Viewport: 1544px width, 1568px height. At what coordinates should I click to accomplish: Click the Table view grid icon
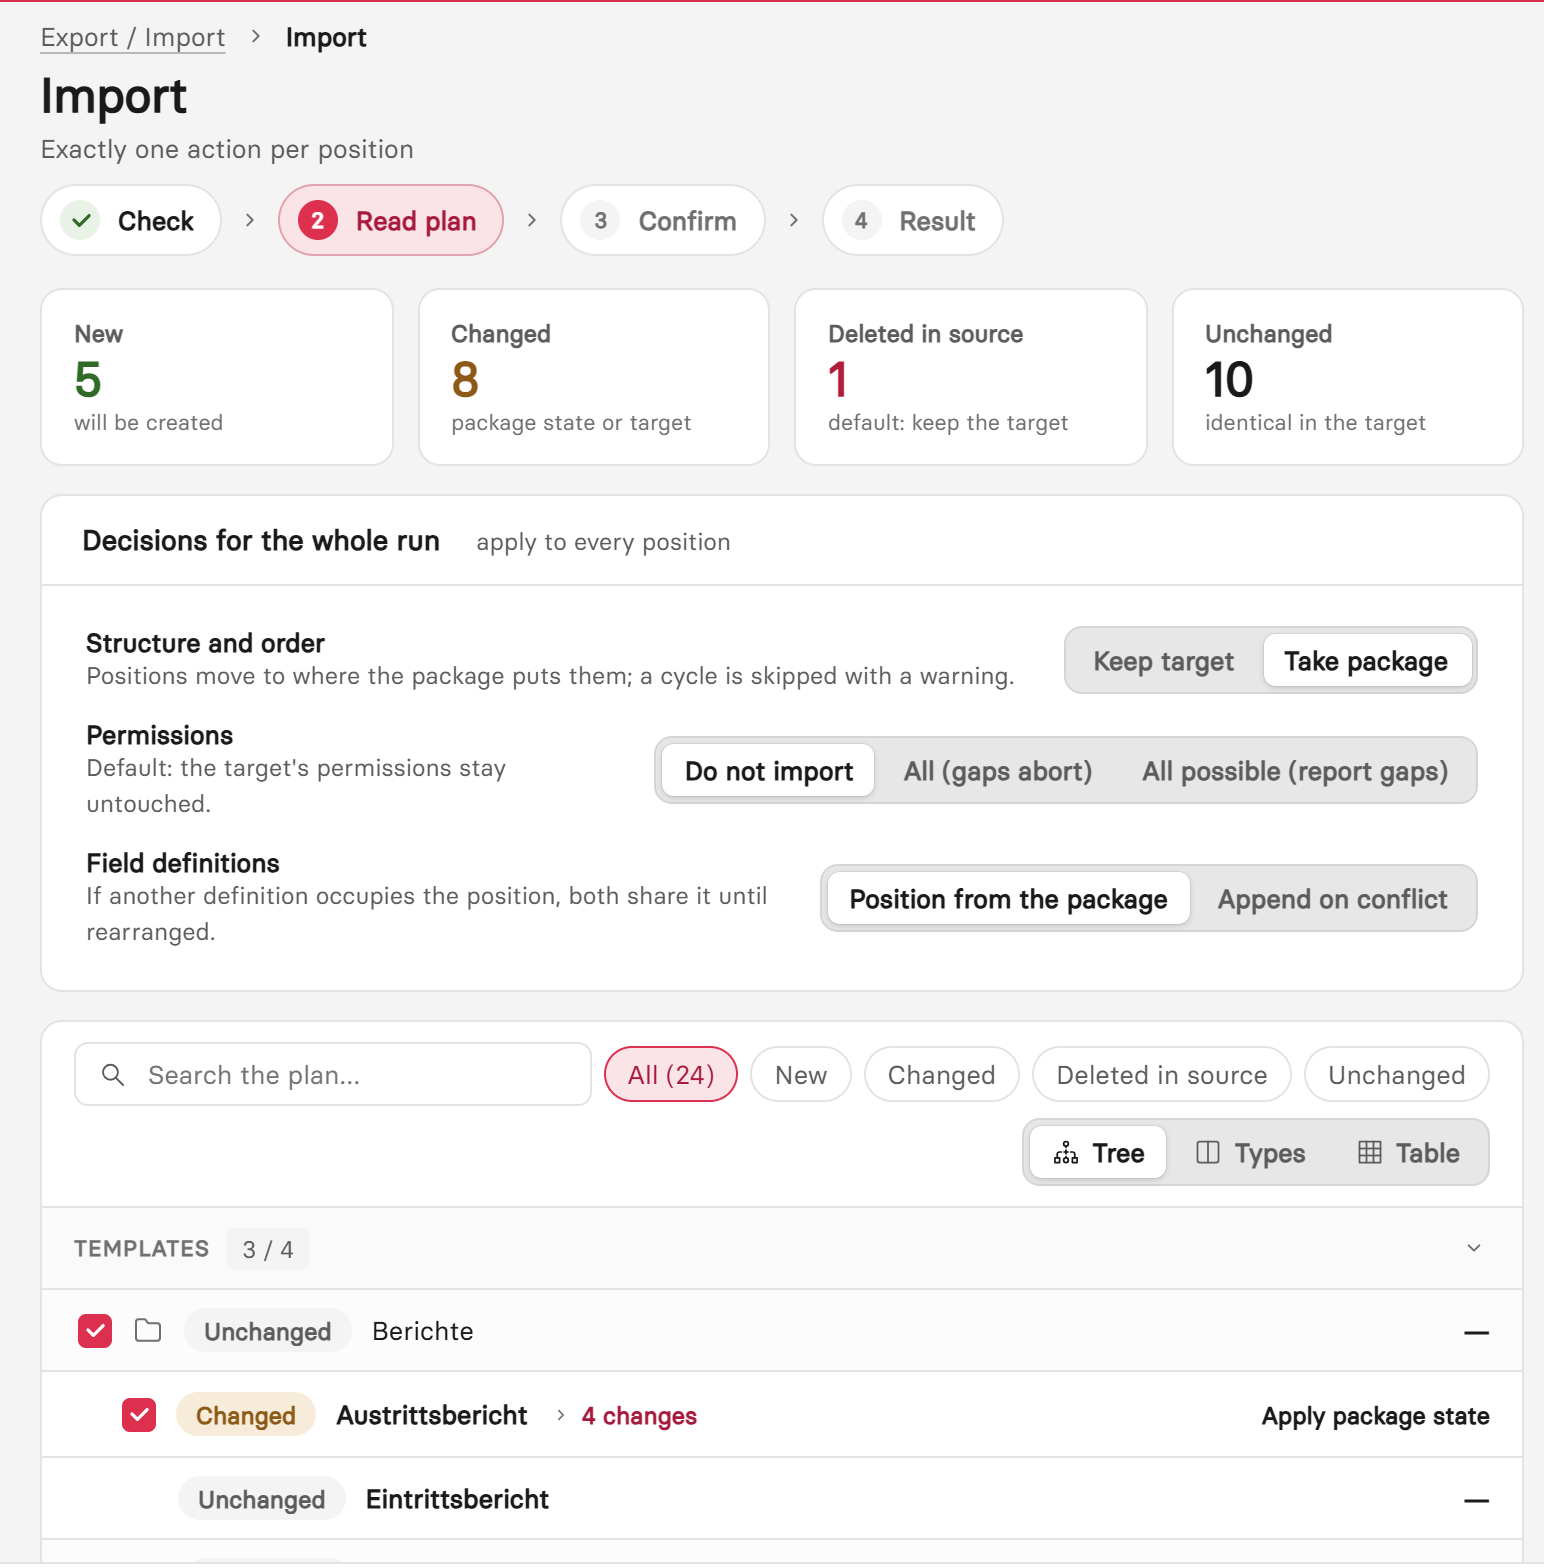[x=1370, y=1153]
